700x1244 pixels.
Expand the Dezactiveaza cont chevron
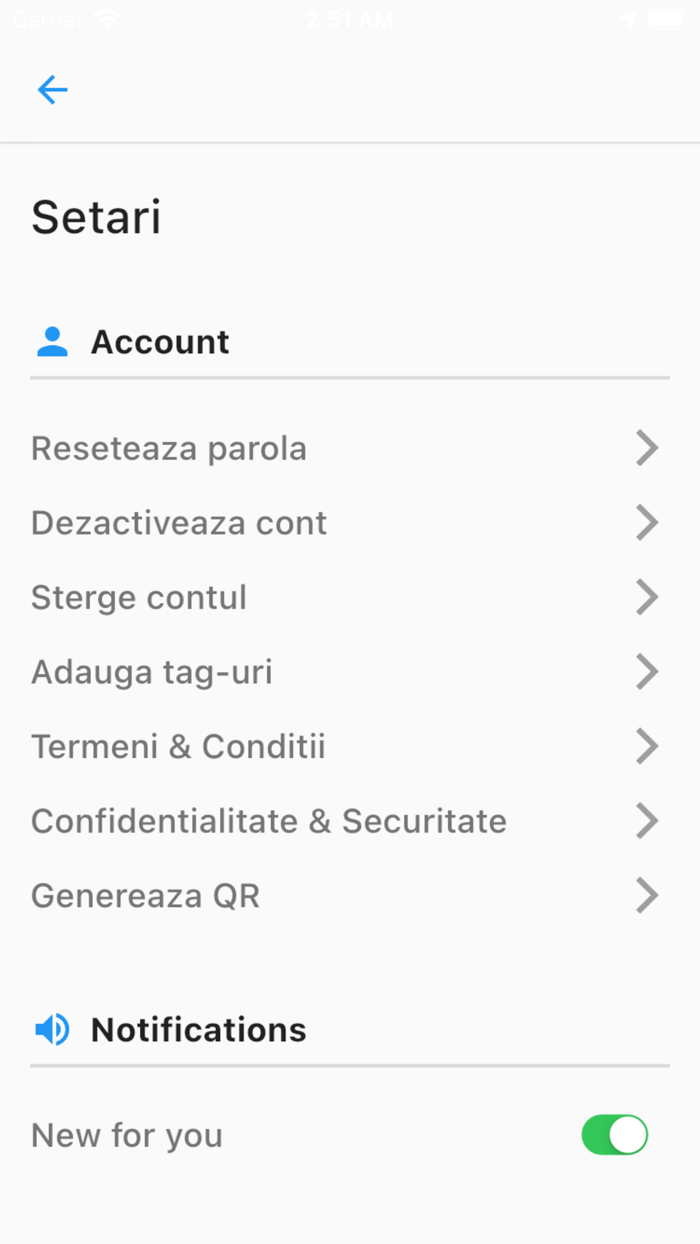coord(647,523)
